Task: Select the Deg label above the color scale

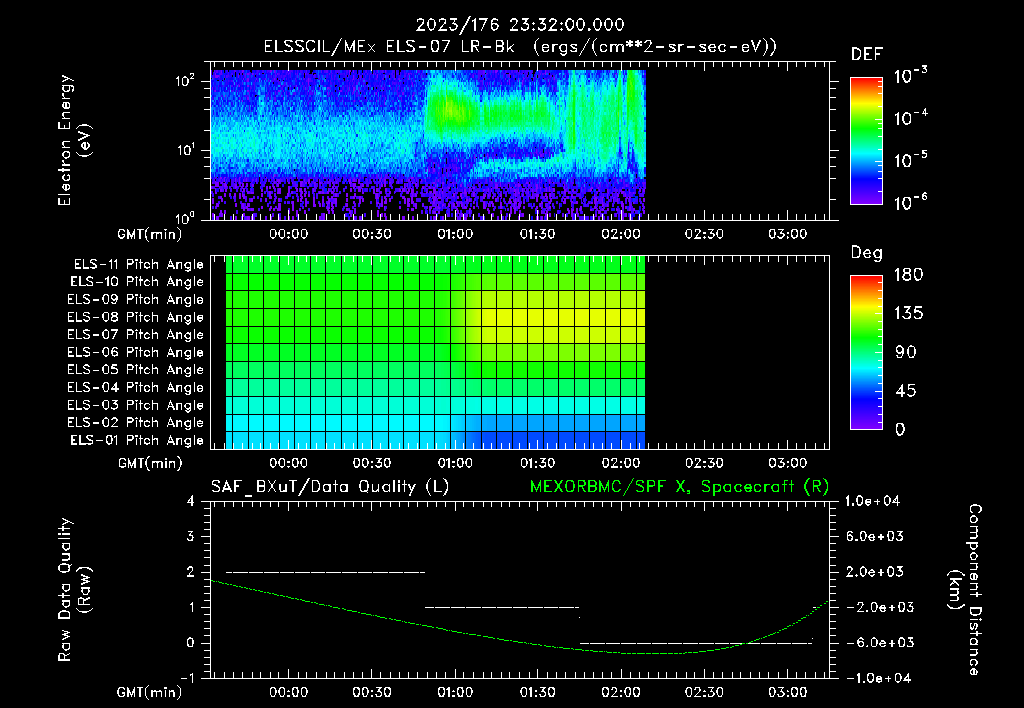Action: click(x=867, y=253)
